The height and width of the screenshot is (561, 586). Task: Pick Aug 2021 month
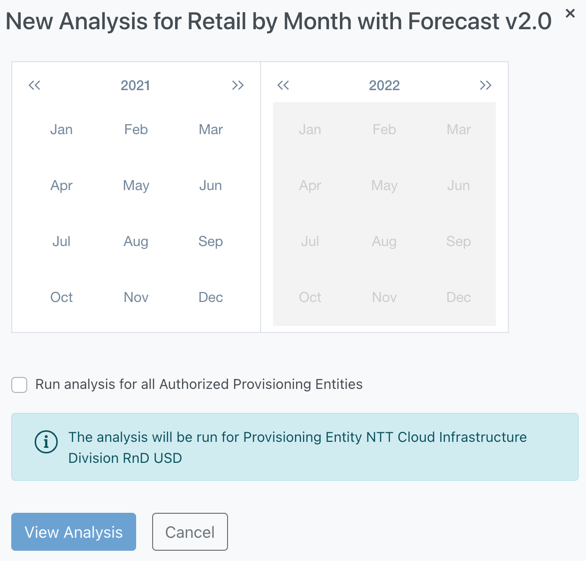[136, 241]
